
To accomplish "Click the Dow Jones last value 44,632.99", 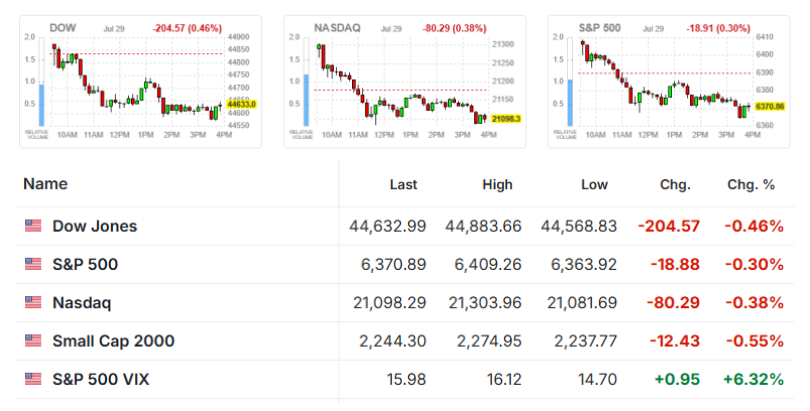I will (x=387, y=226).
